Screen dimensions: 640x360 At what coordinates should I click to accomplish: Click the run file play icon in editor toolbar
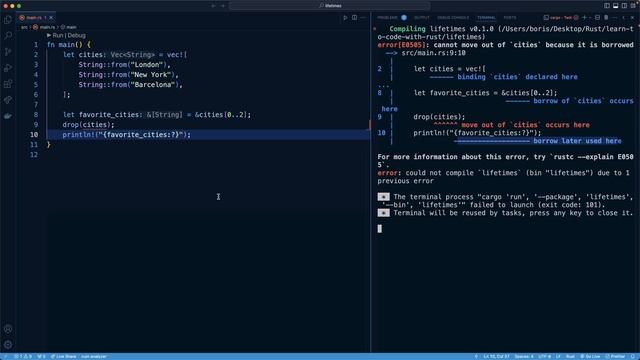(345, 18)
